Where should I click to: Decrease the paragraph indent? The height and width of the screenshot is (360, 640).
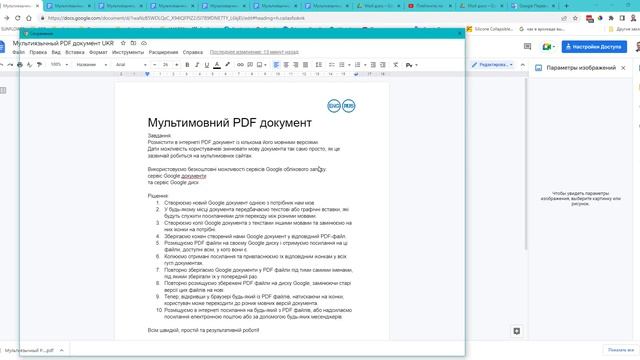[x=373, y=64]
